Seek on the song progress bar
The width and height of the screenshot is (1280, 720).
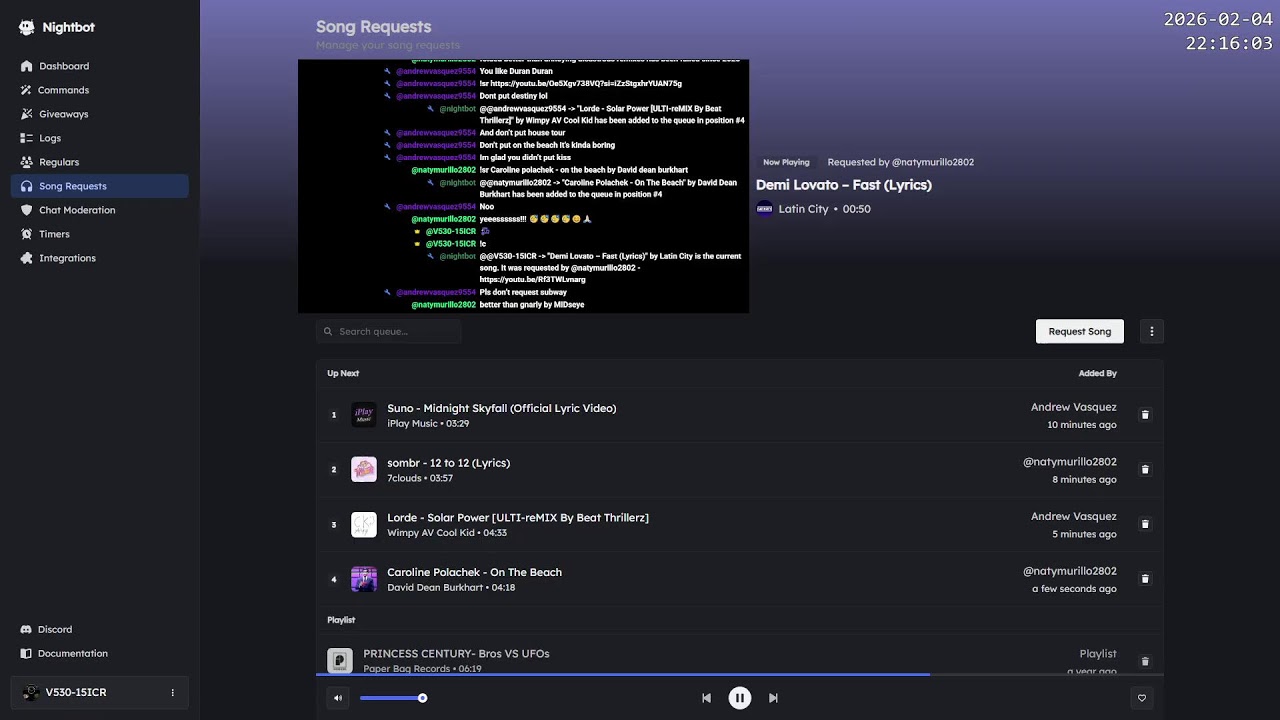click(739, 675)
